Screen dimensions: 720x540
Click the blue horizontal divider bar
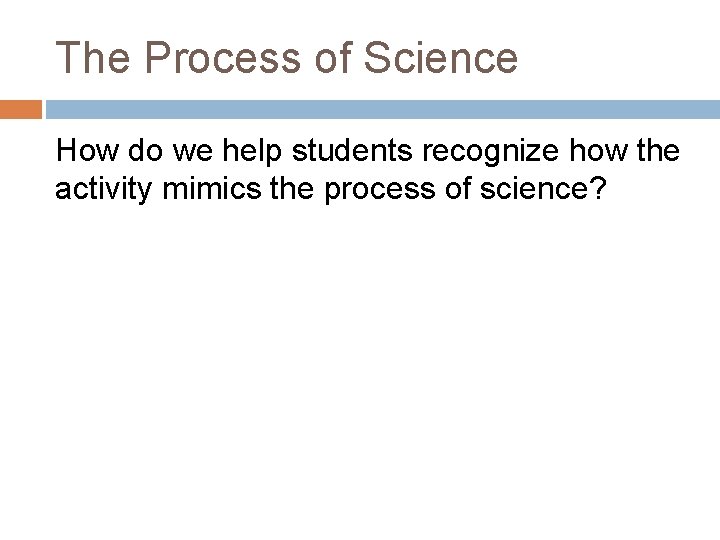383,109
